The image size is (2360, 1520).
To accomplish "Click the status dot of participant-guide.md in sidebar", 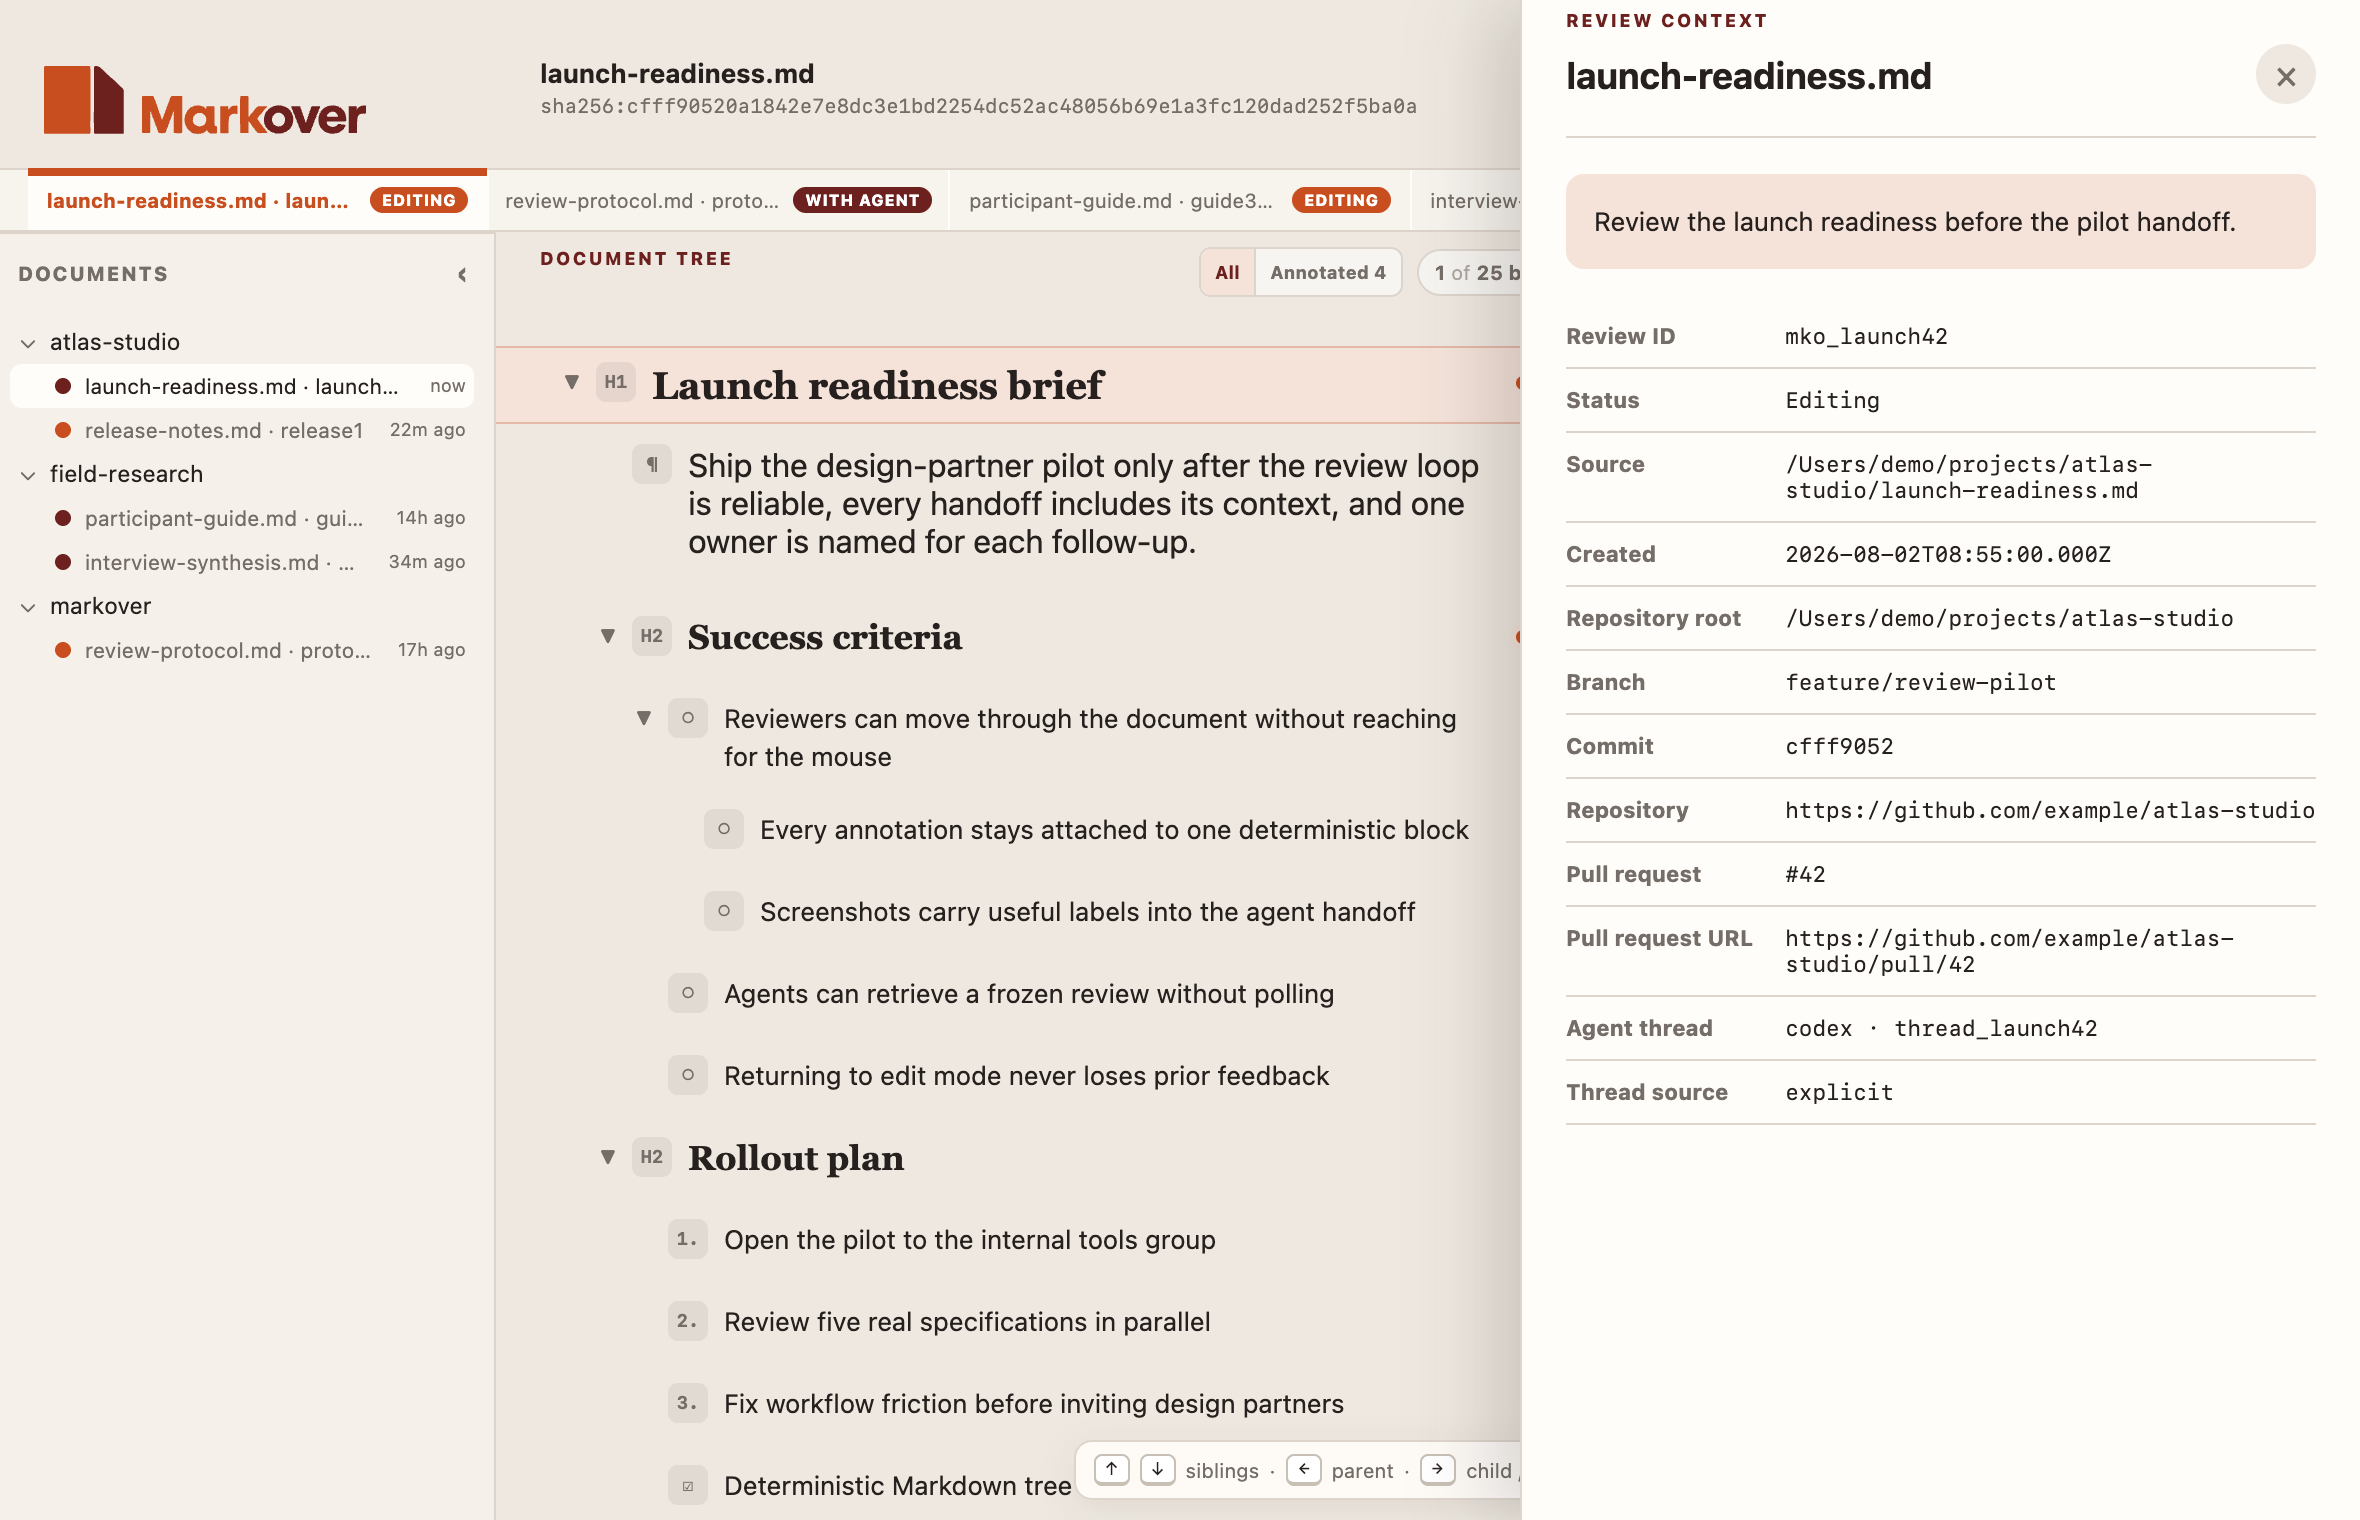I will click(63, 518).
